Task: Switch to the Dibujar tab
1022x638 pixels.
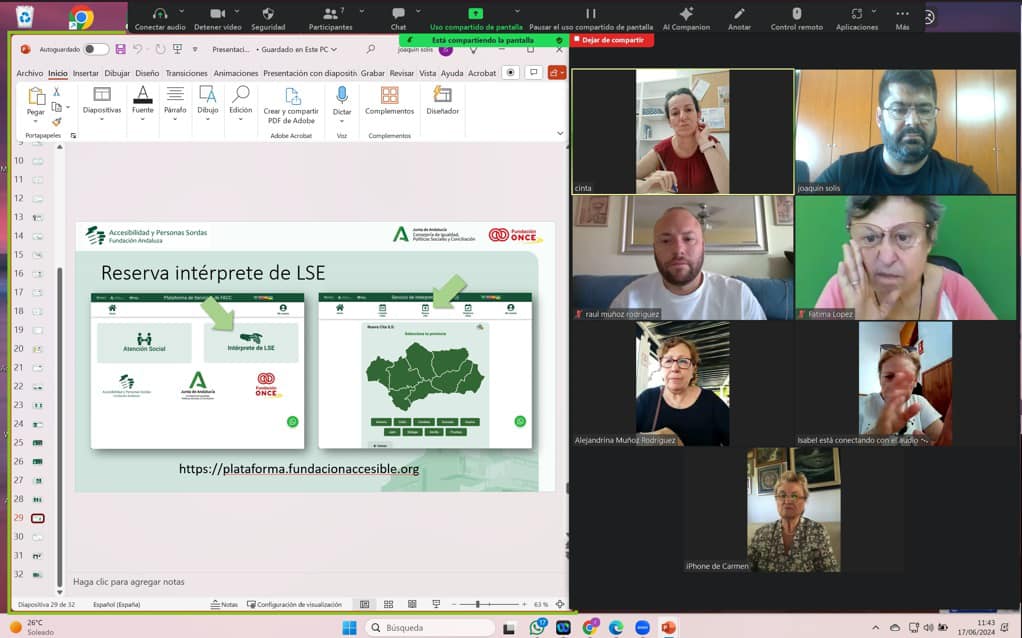Action: 117,73
